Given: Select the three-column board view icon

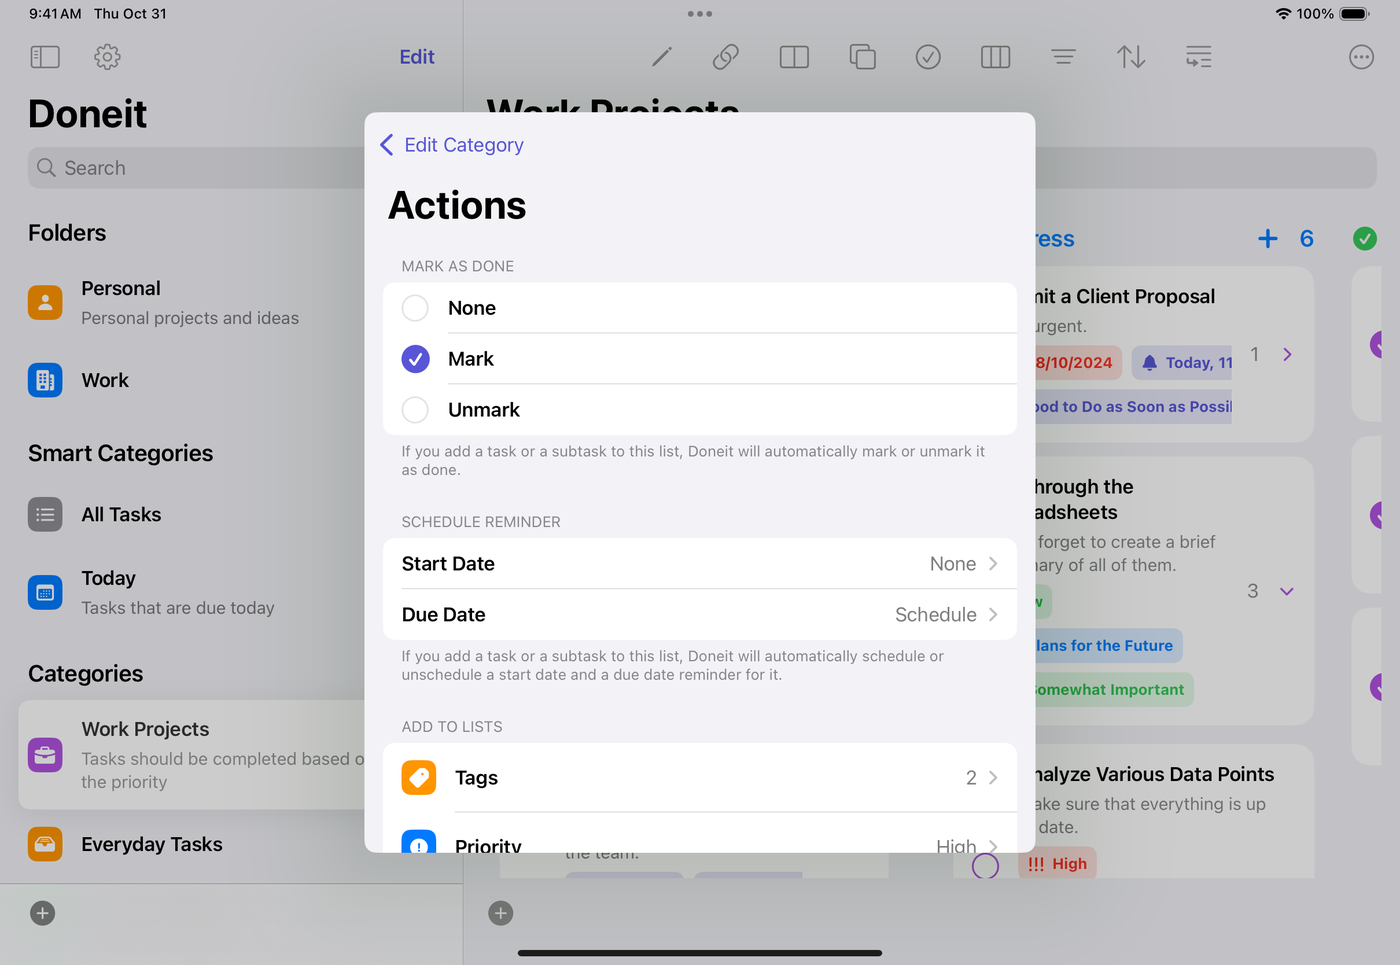Looking at the screenshot, I should (995, 57).
